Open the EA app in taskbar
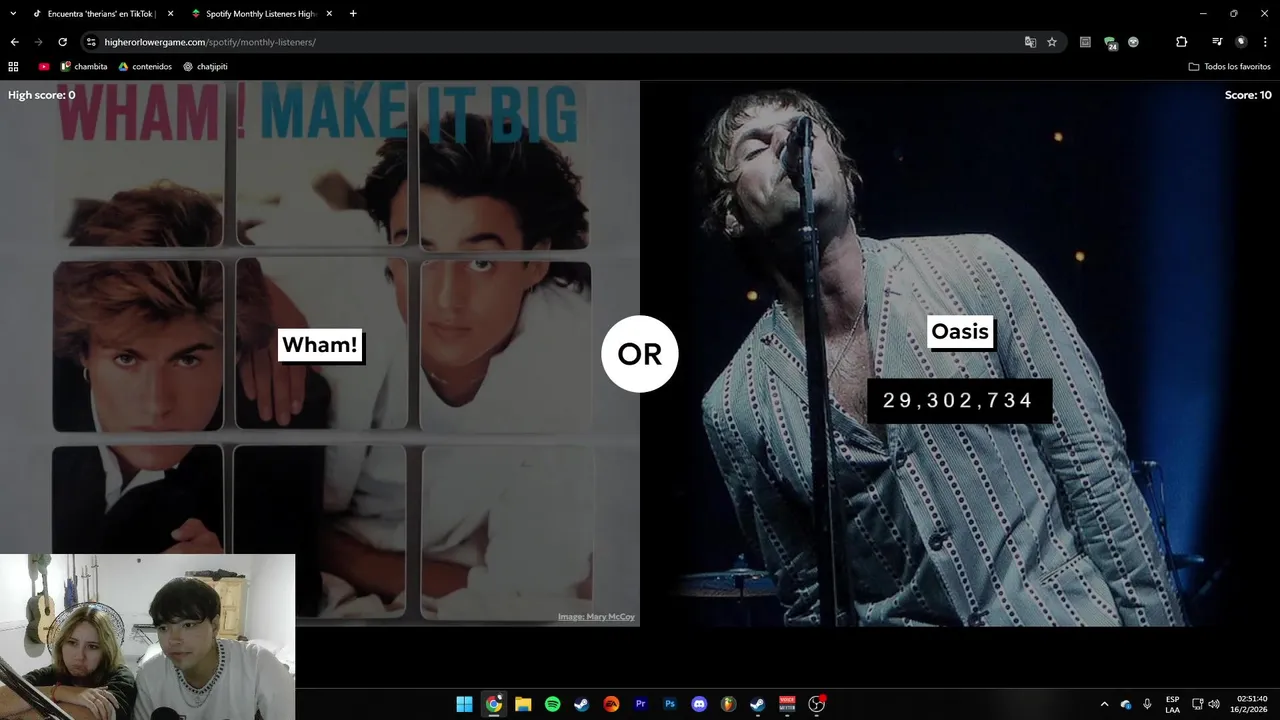 611,704
